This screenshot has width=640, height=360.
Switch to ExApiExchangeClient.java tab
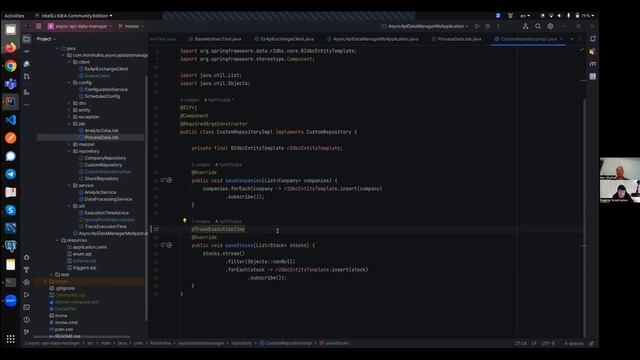[284, 39]
